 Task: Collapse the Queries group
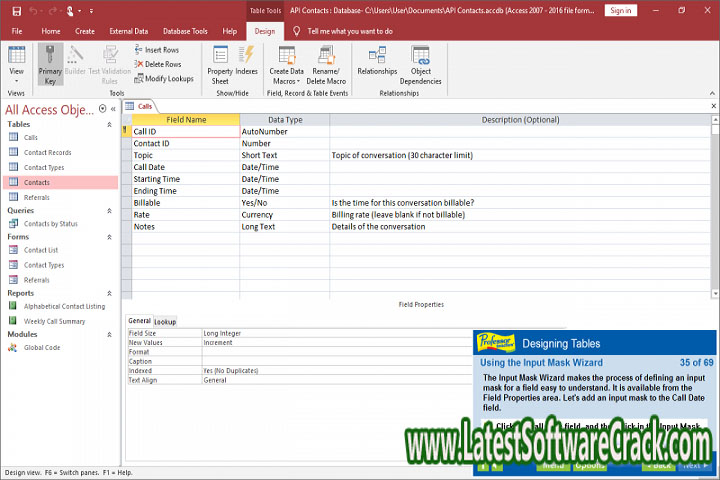pos(109,211)
